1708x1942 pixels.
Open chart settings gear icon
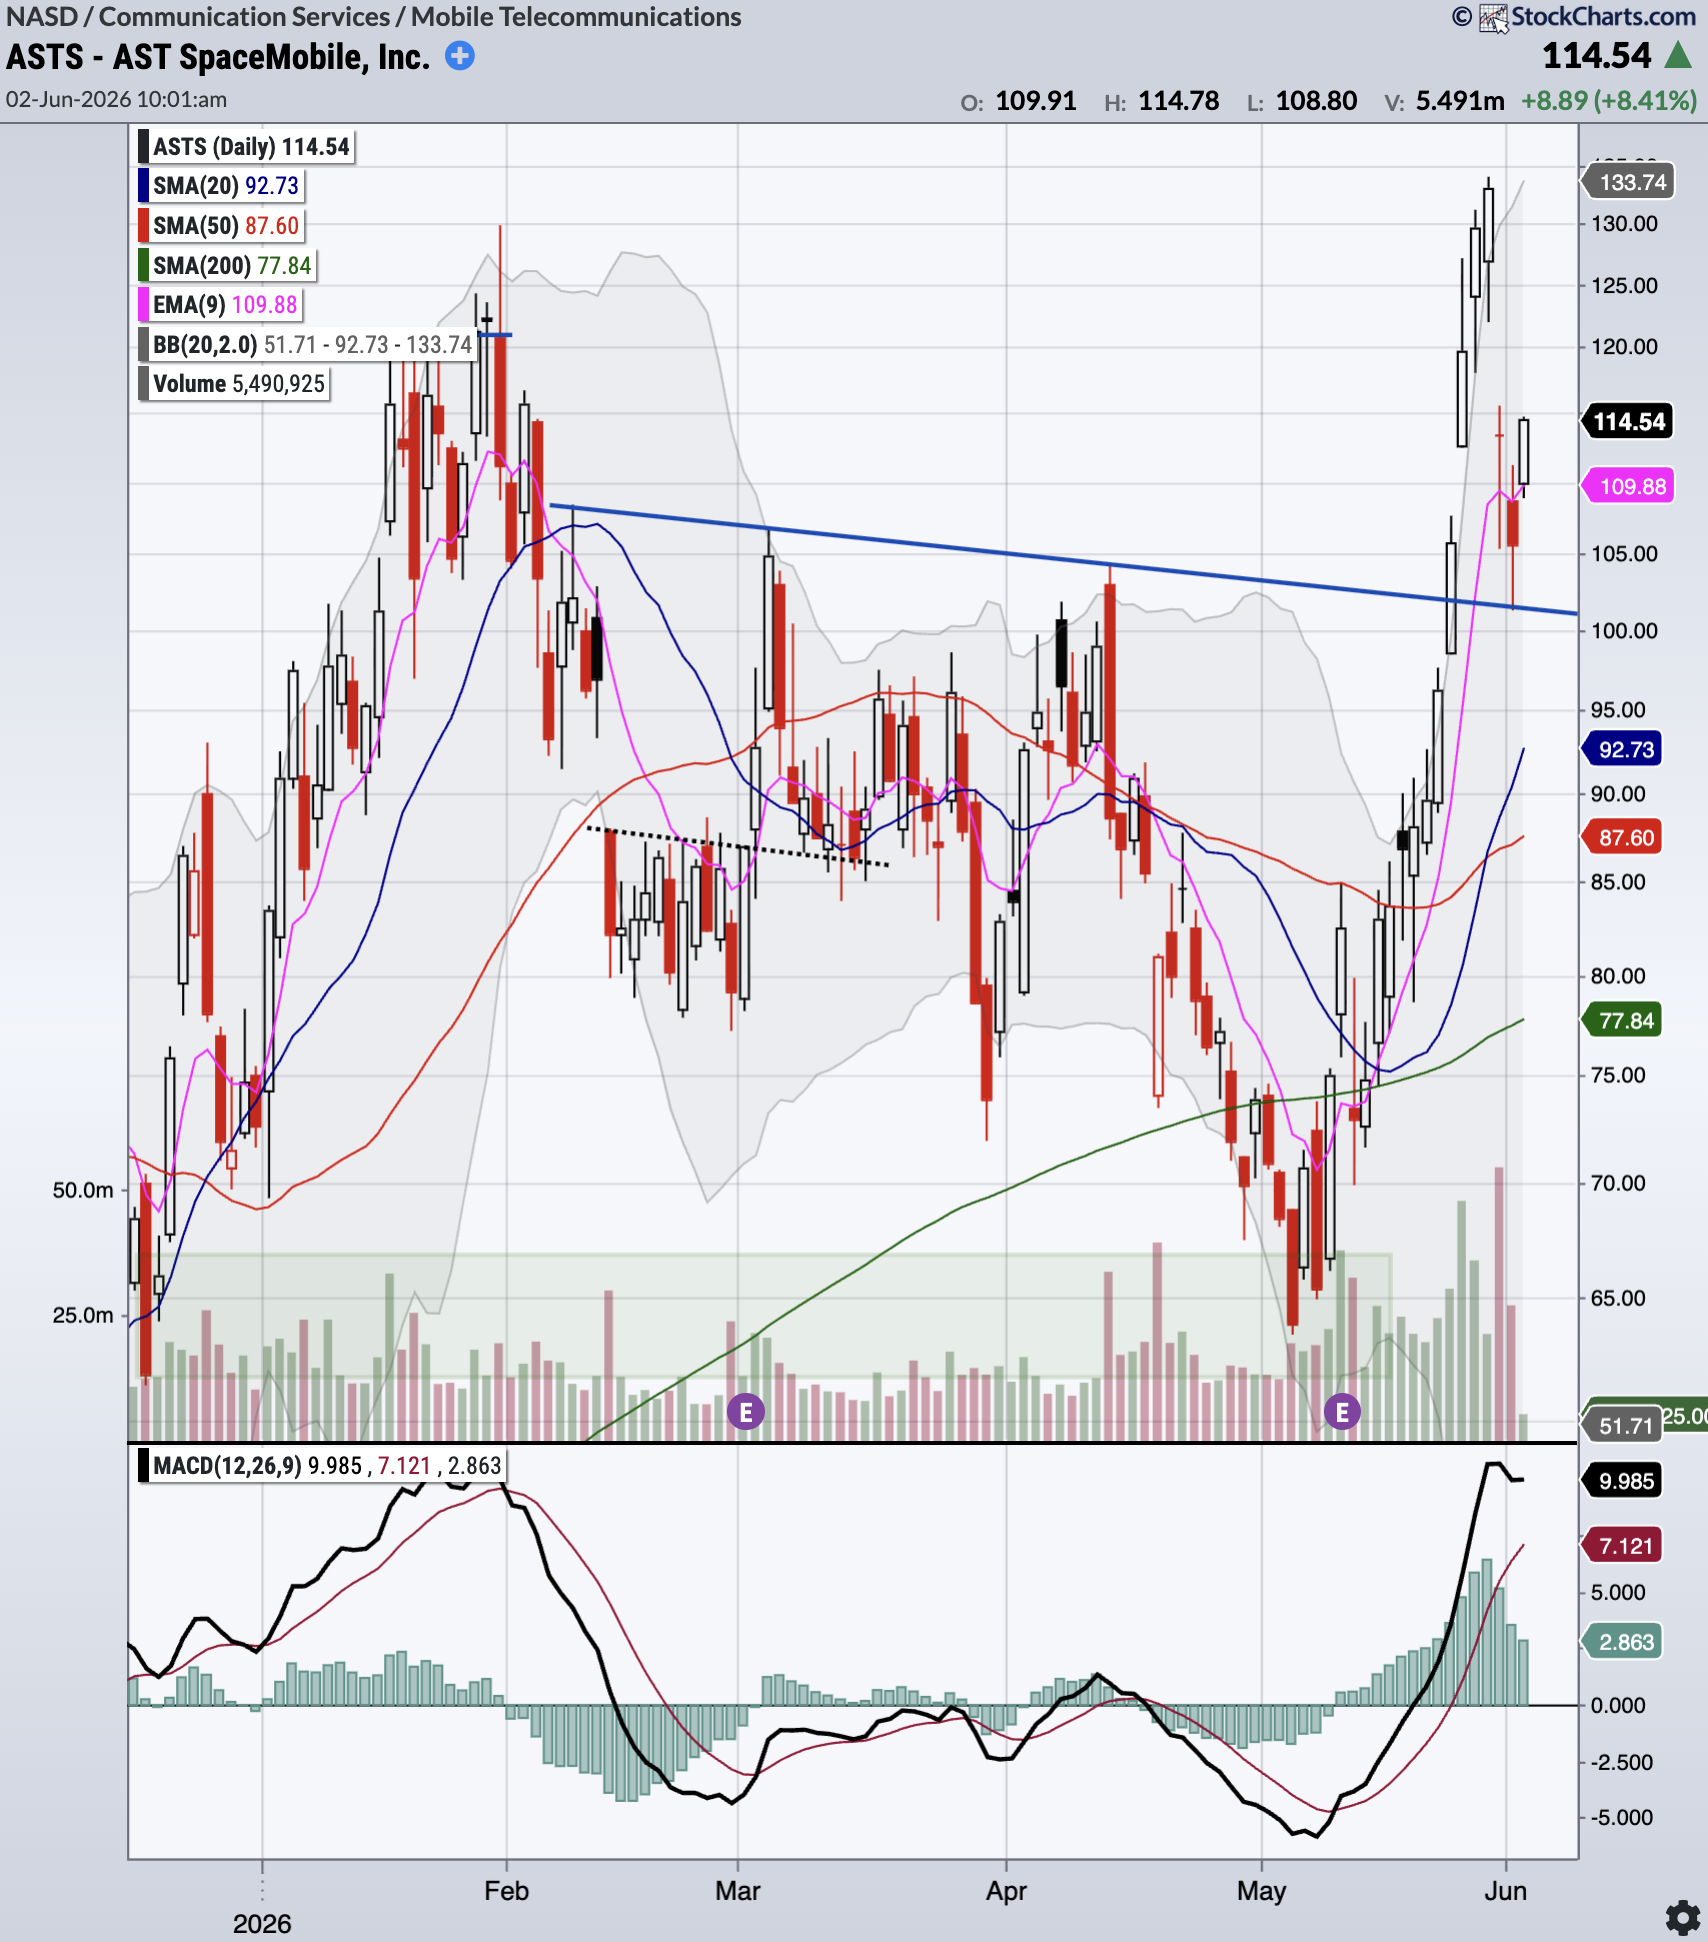1683,1918
